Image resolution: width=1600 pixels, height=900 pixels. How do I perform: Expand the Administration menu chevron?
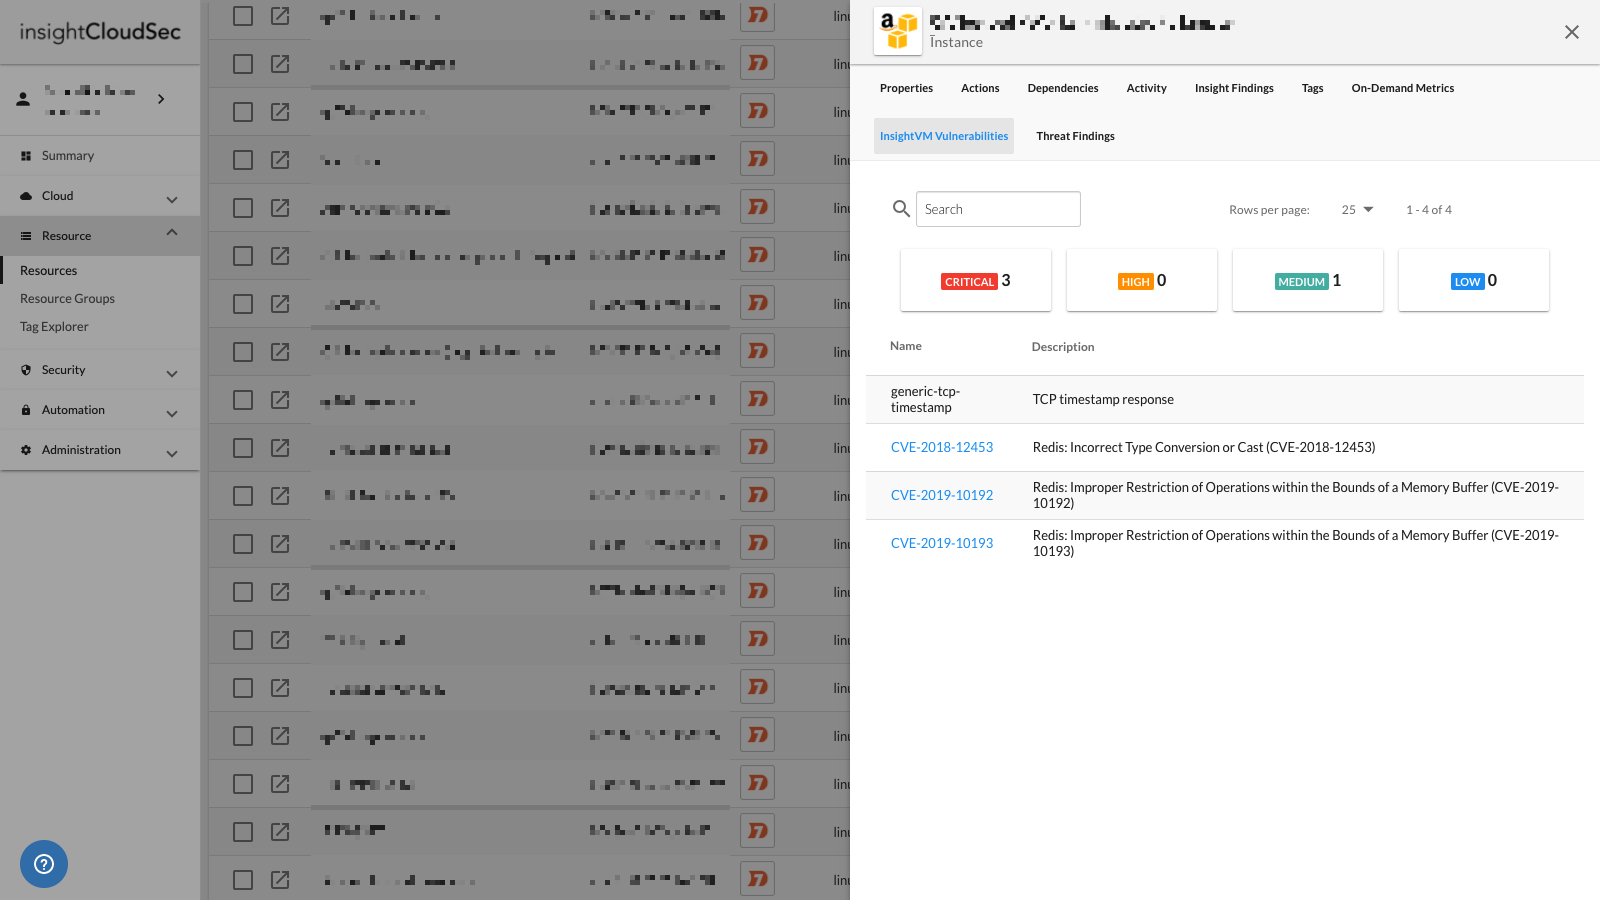coord(172,454)
